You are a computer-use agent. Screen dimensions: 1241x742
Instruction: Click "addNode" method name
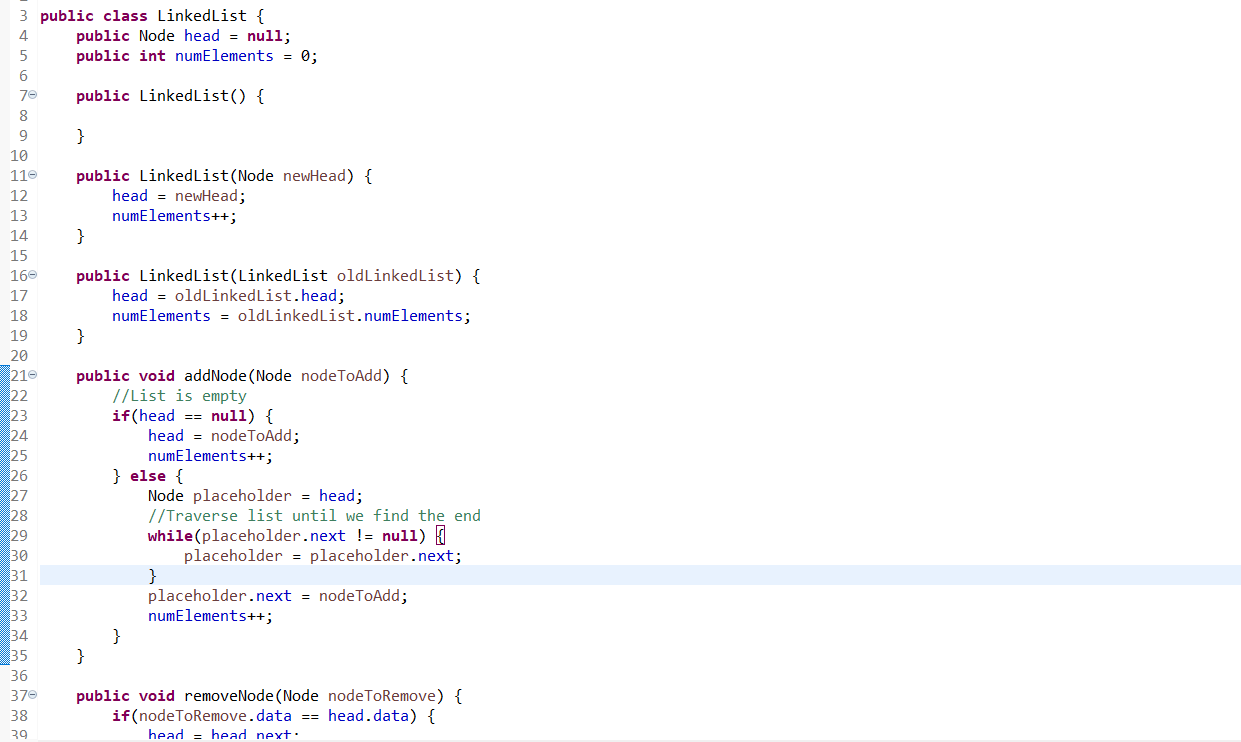tap(215, 376)
